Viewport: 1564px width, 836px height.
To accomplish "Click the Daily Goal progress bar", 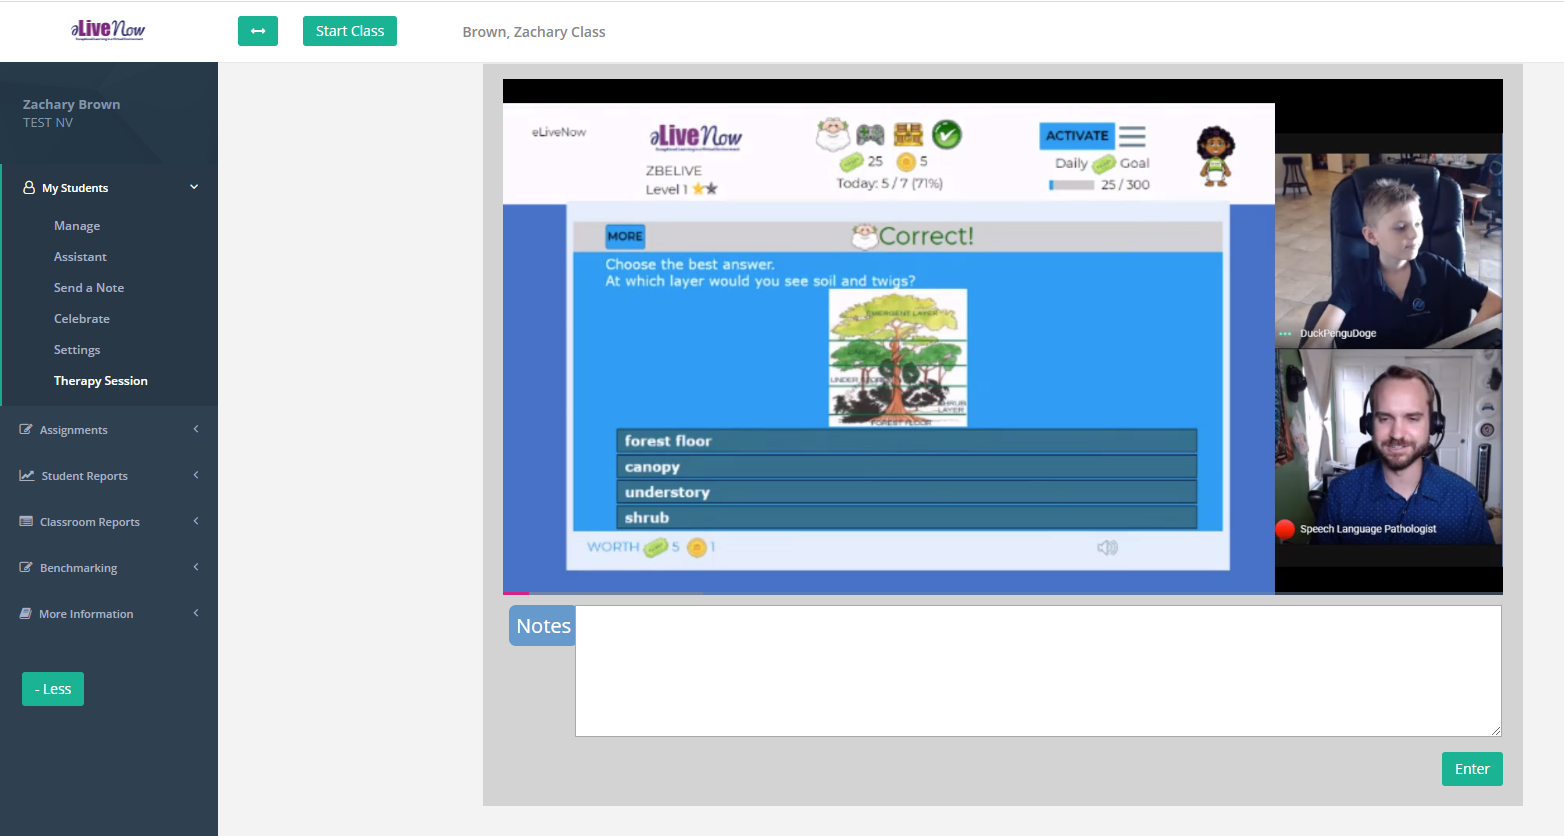I will pos(1071,185).
